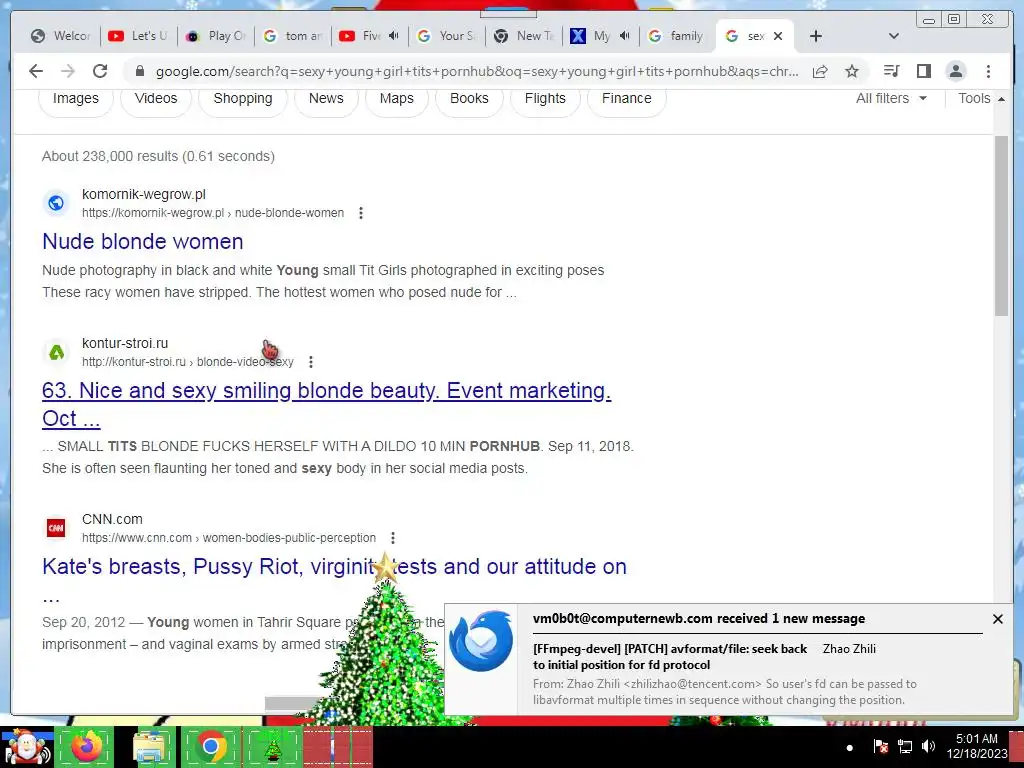
Task: Open more options for komornik-wegrow.pl result
Action: click(360, 213)
